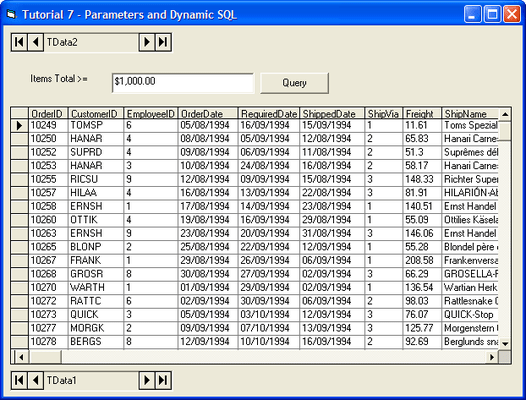Select the RequiredDate column header
Viewport: 526px width, 400px height.
(269, 113)
